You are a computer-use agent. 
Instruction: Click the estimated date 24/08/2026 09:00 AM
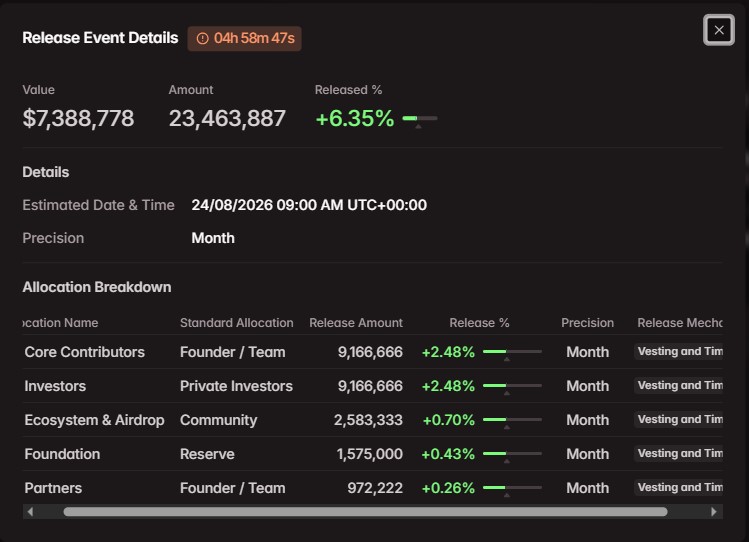pos(309,205)
